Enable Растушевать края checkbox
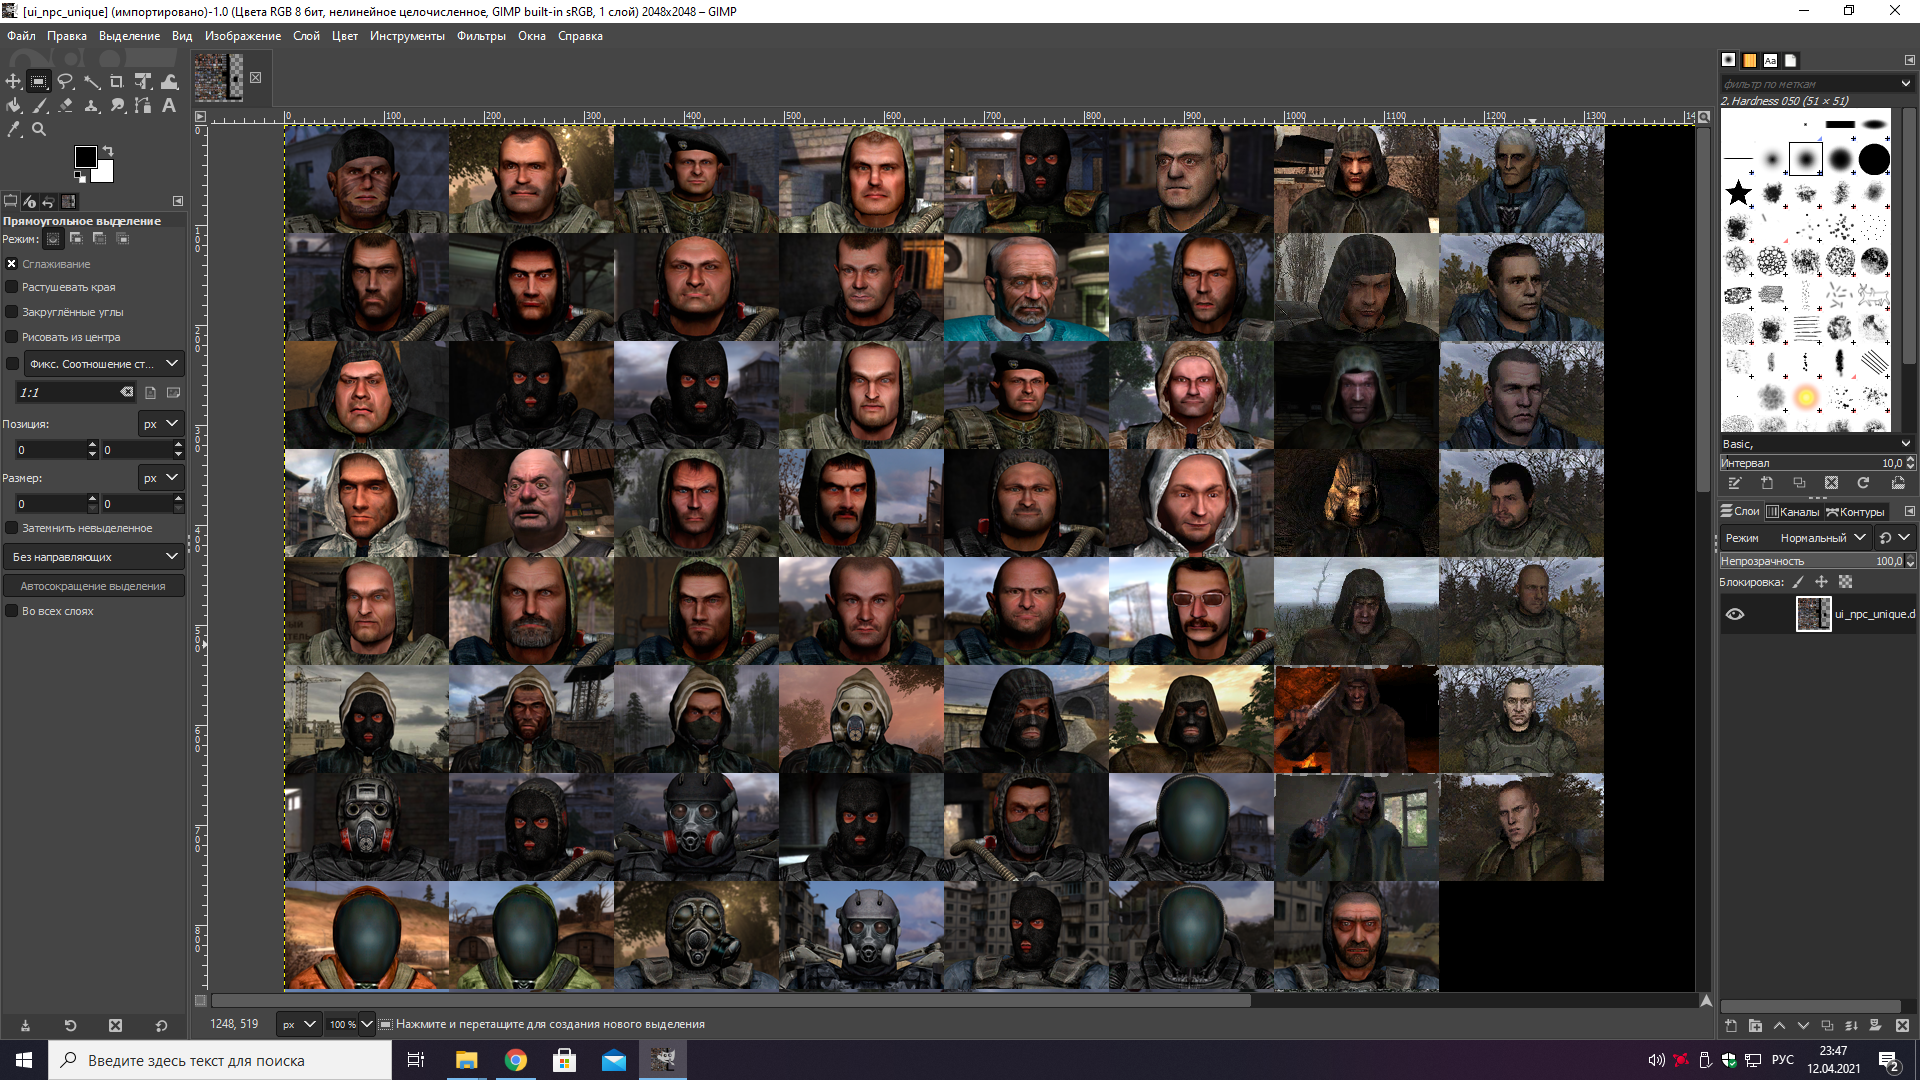Image resolution: width=1920 pixels, height=1080 pixels. click(12, 287)
